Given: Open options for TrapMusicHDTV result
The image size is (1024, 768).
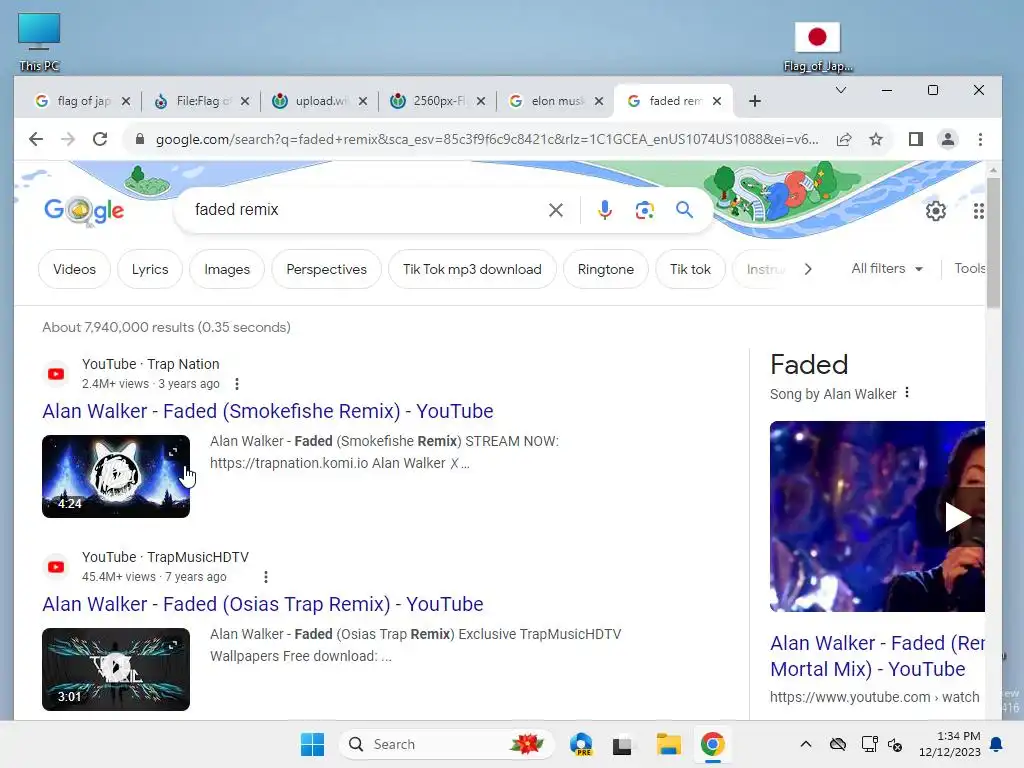Looking at the screenshot, I should 265,577.
